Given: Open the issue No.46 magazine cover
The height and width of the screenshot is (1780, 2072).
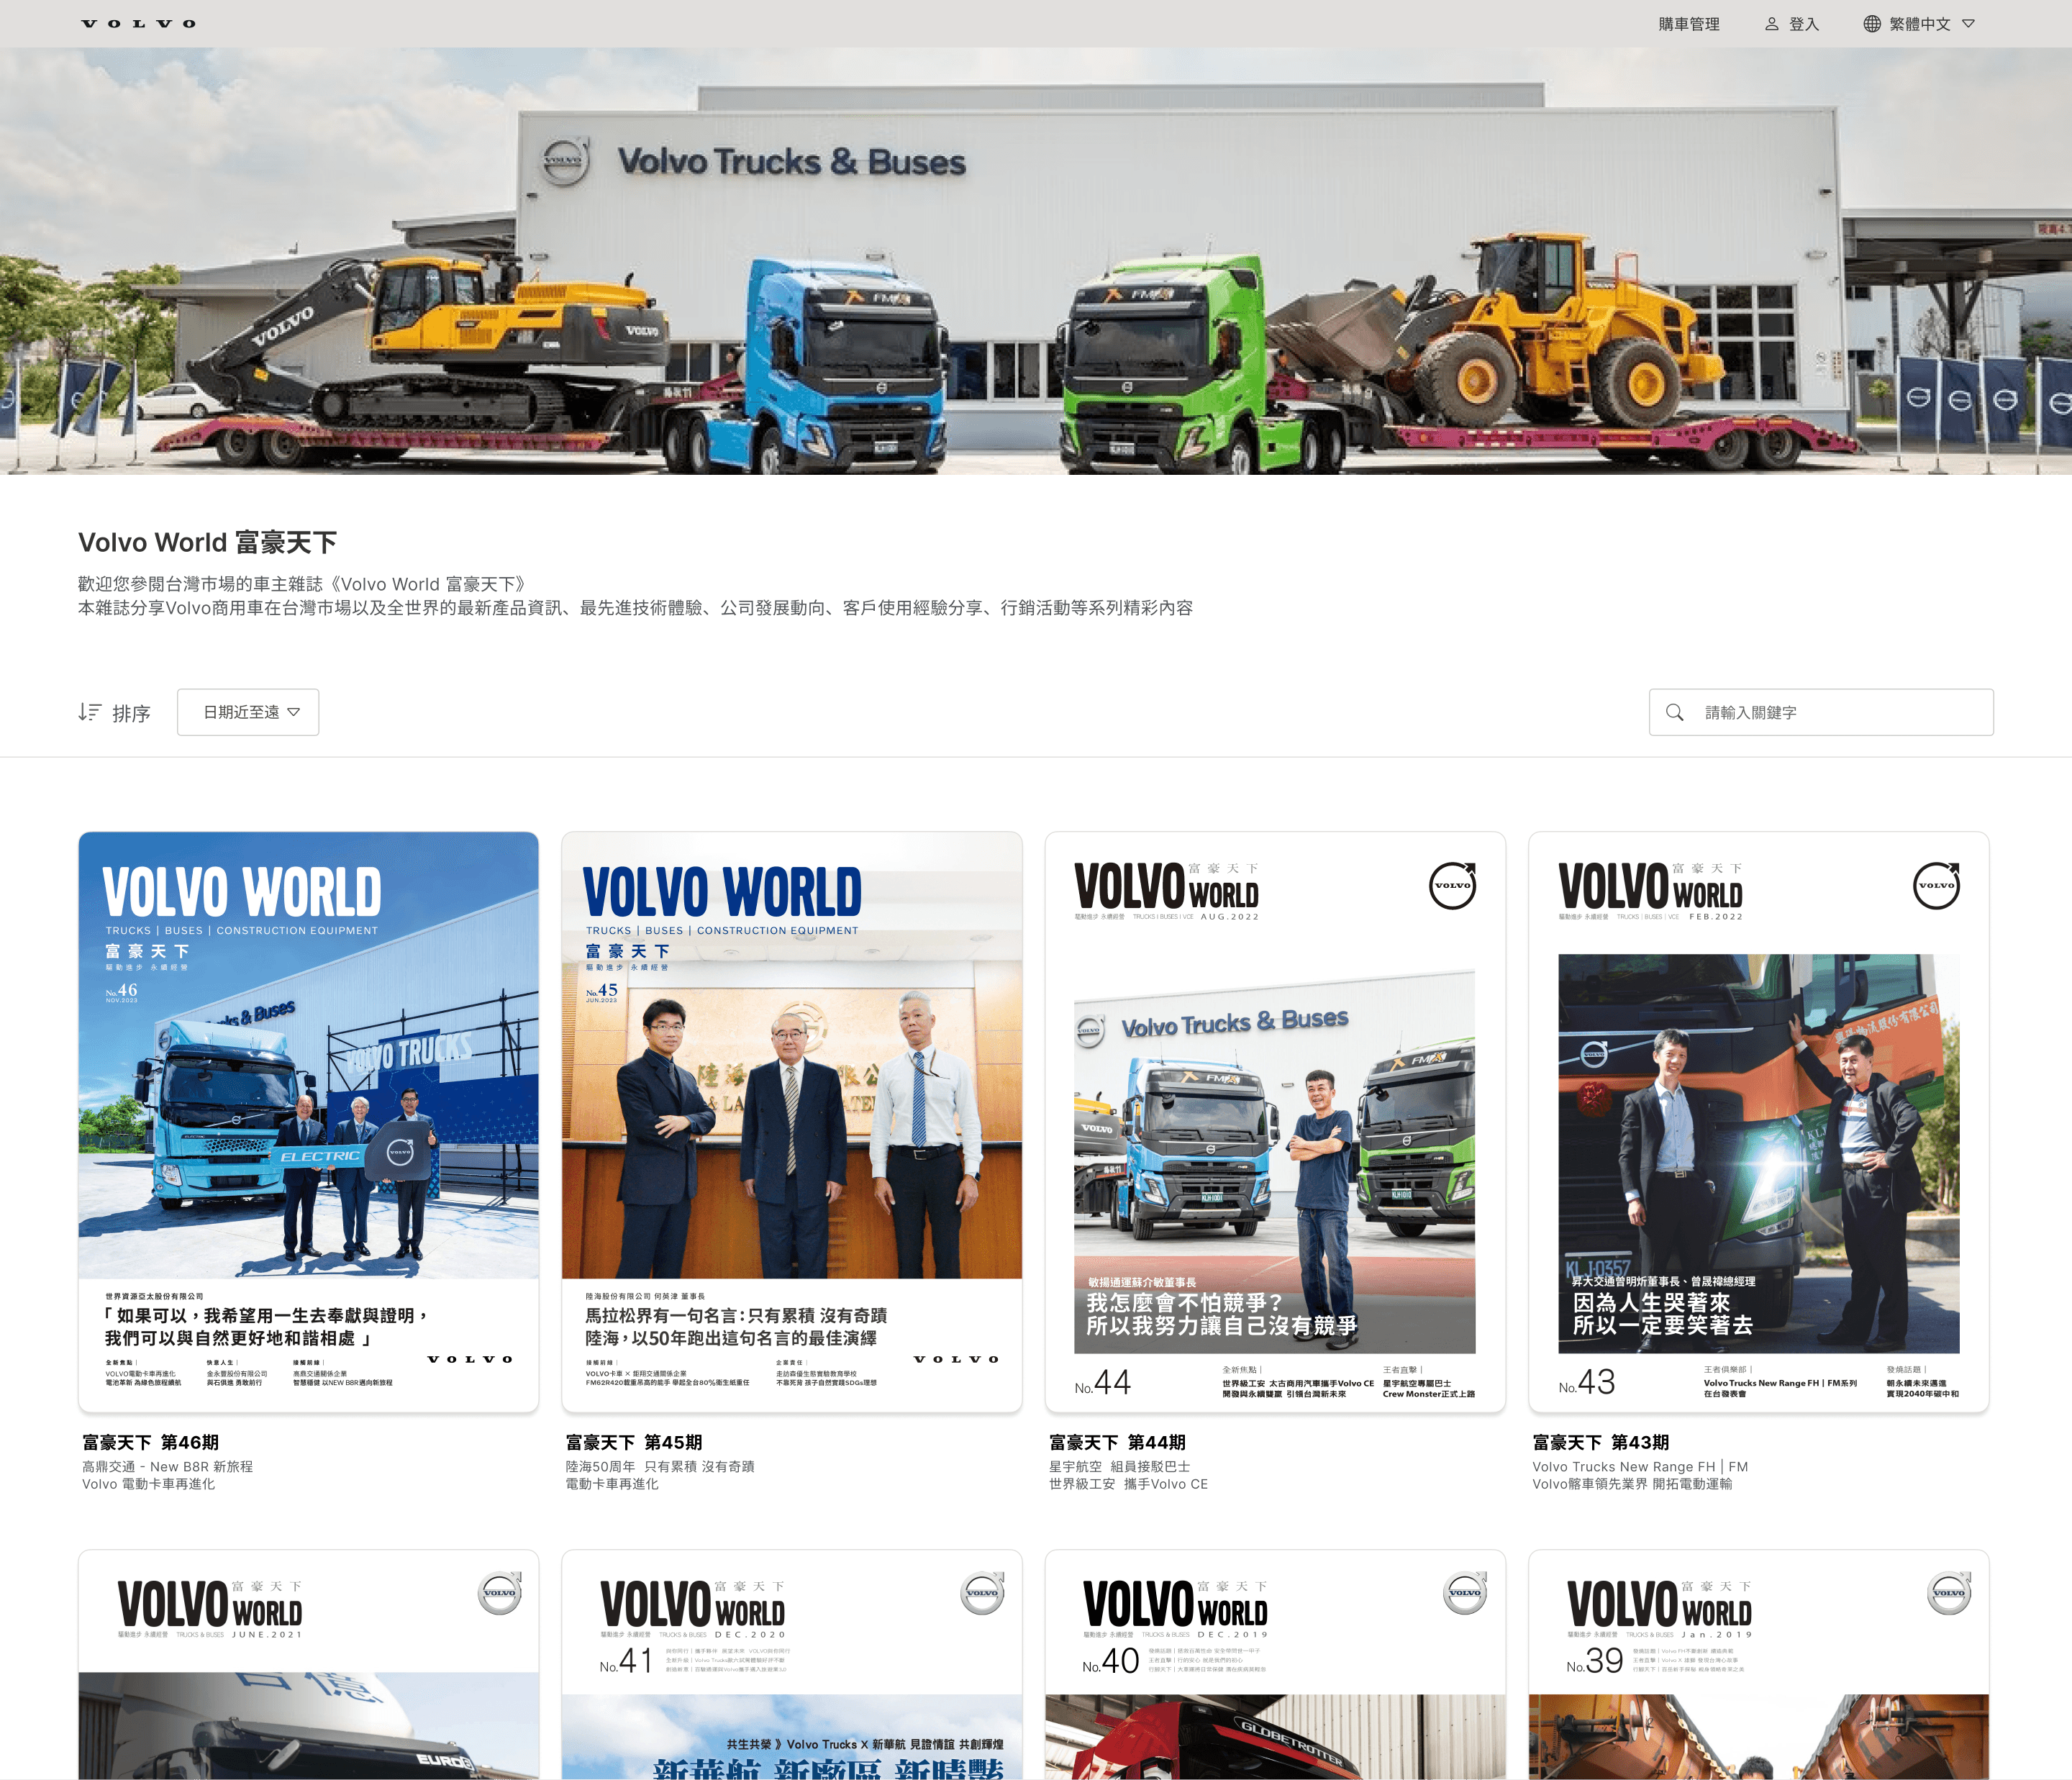Looking at the screenshot, I should [308, 1122].
